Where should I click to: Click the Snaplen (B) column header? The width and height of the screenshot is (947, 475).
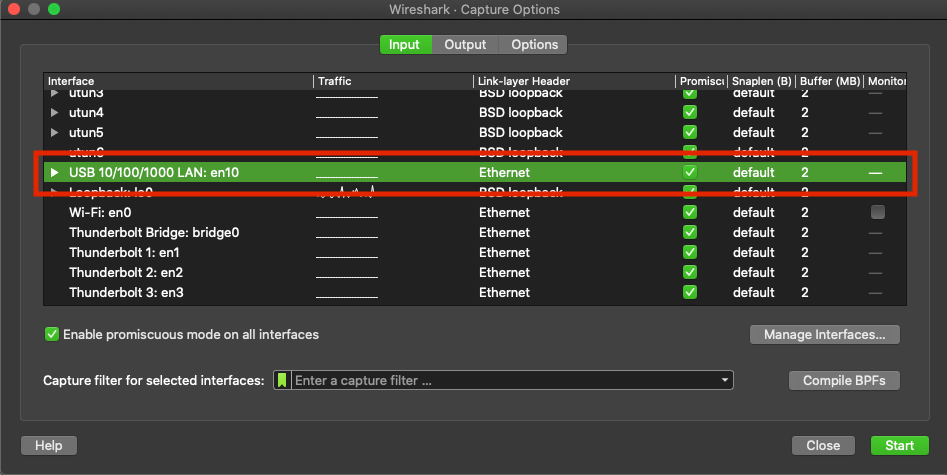(761, 81)
